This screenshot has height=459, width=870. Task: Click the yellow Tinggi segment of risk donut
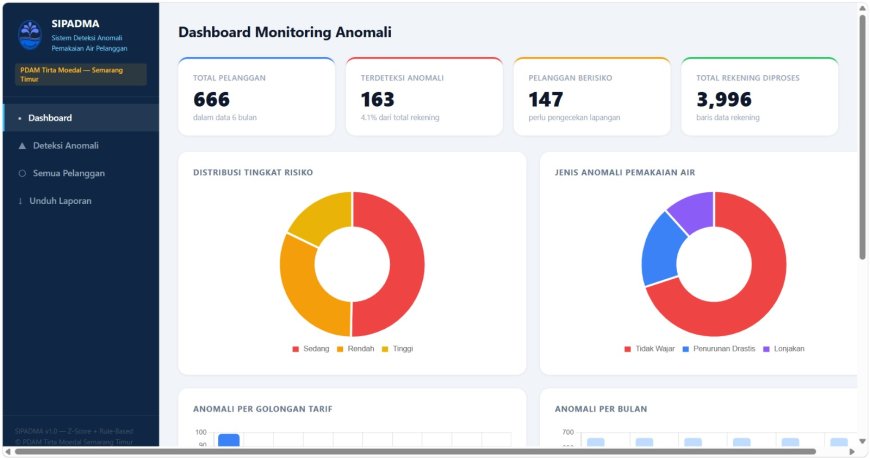click(325, 218)
